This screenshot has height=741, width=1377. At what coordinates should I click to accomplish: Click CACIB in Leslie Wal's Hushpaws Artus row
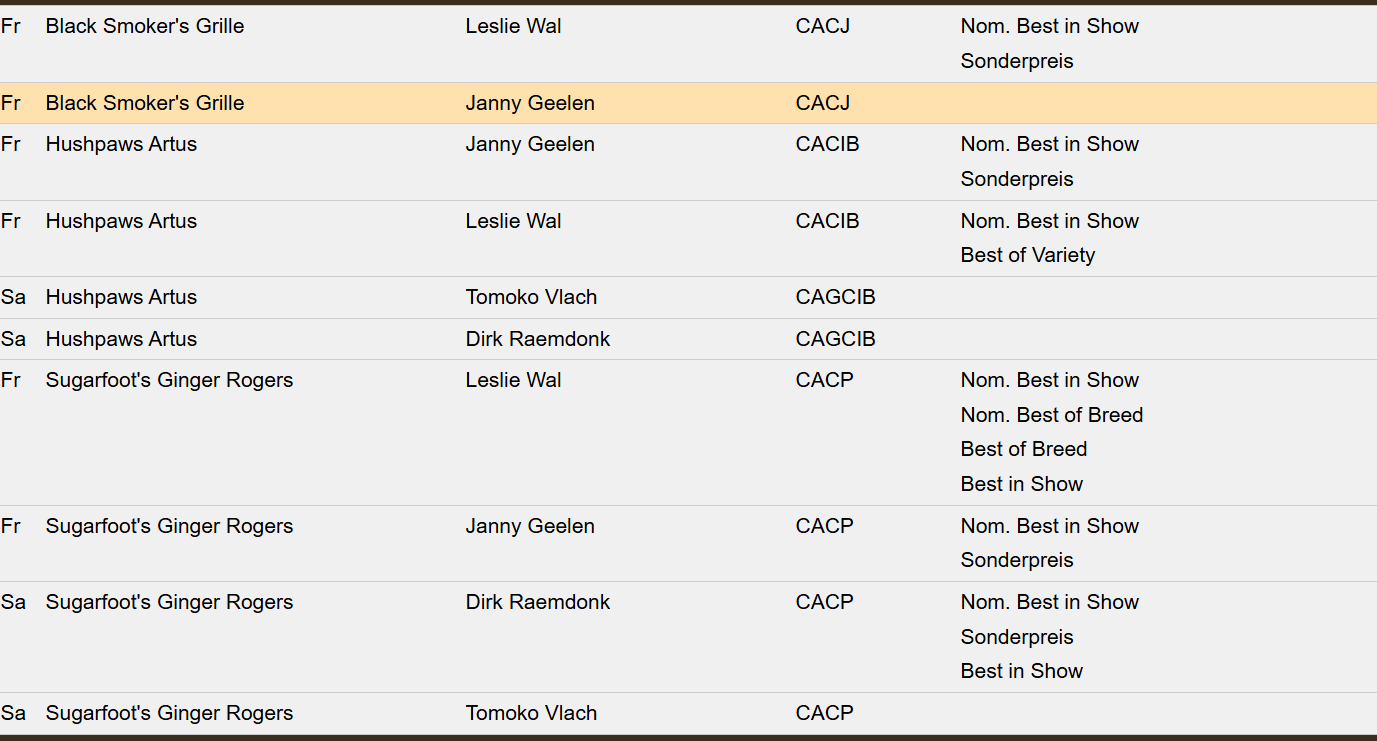(827, 221)
